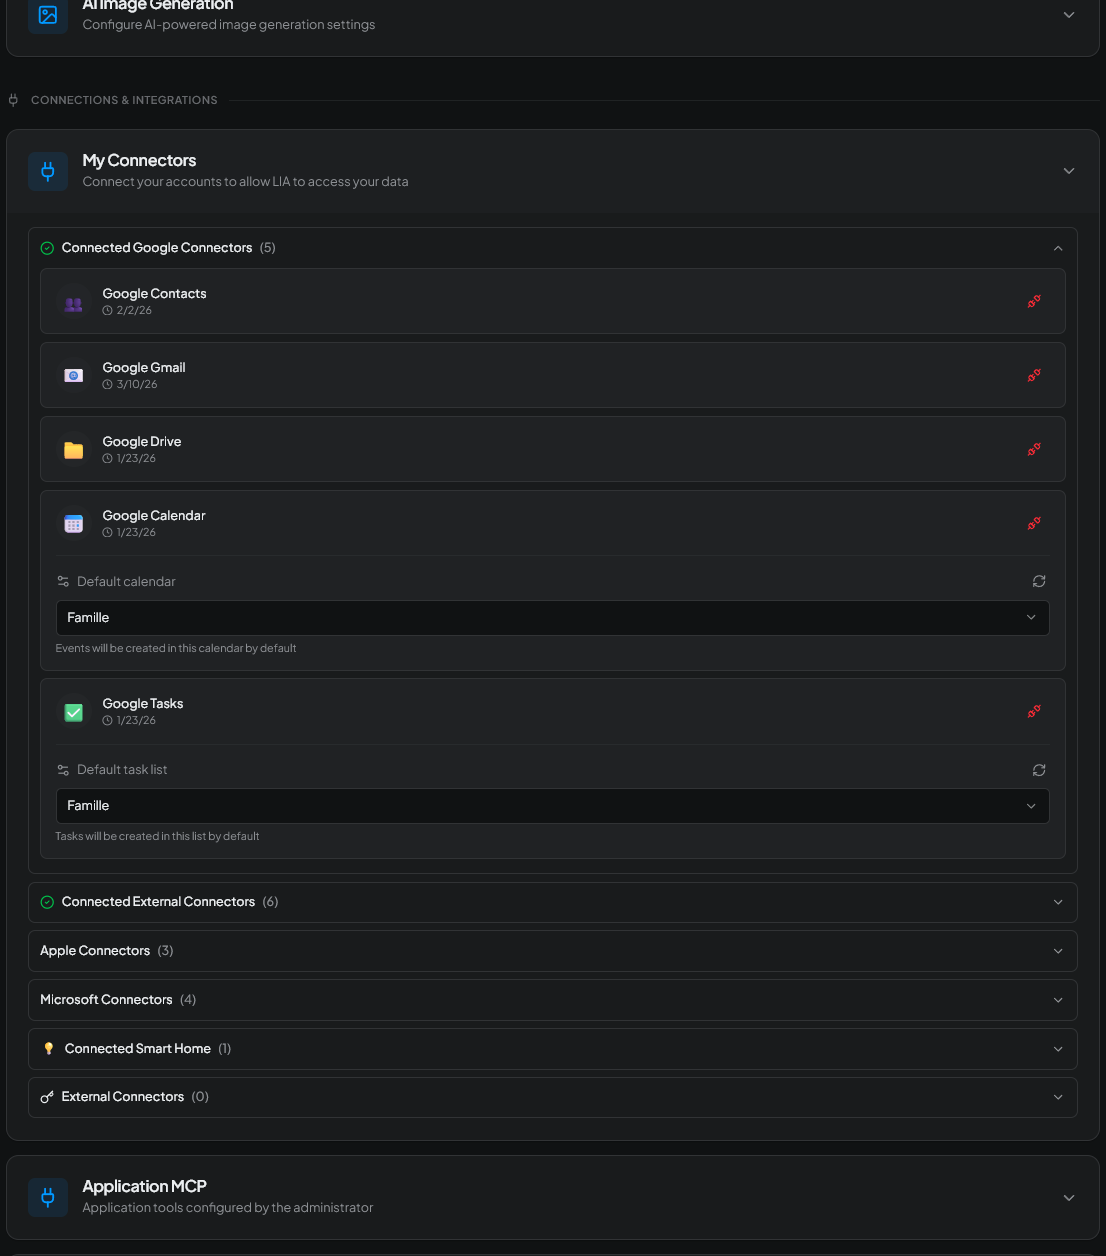
Task: Expand the Apple Connectors group
Action: click(552, 951)
